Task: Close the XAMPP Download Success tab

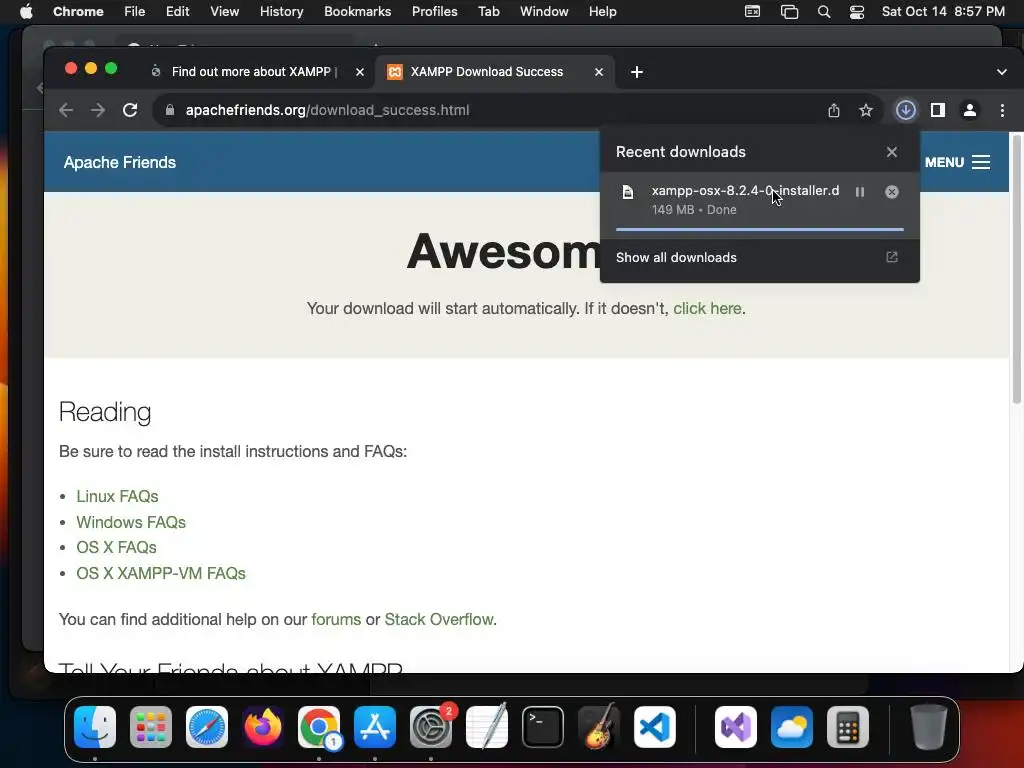Action: coord(599,72)
